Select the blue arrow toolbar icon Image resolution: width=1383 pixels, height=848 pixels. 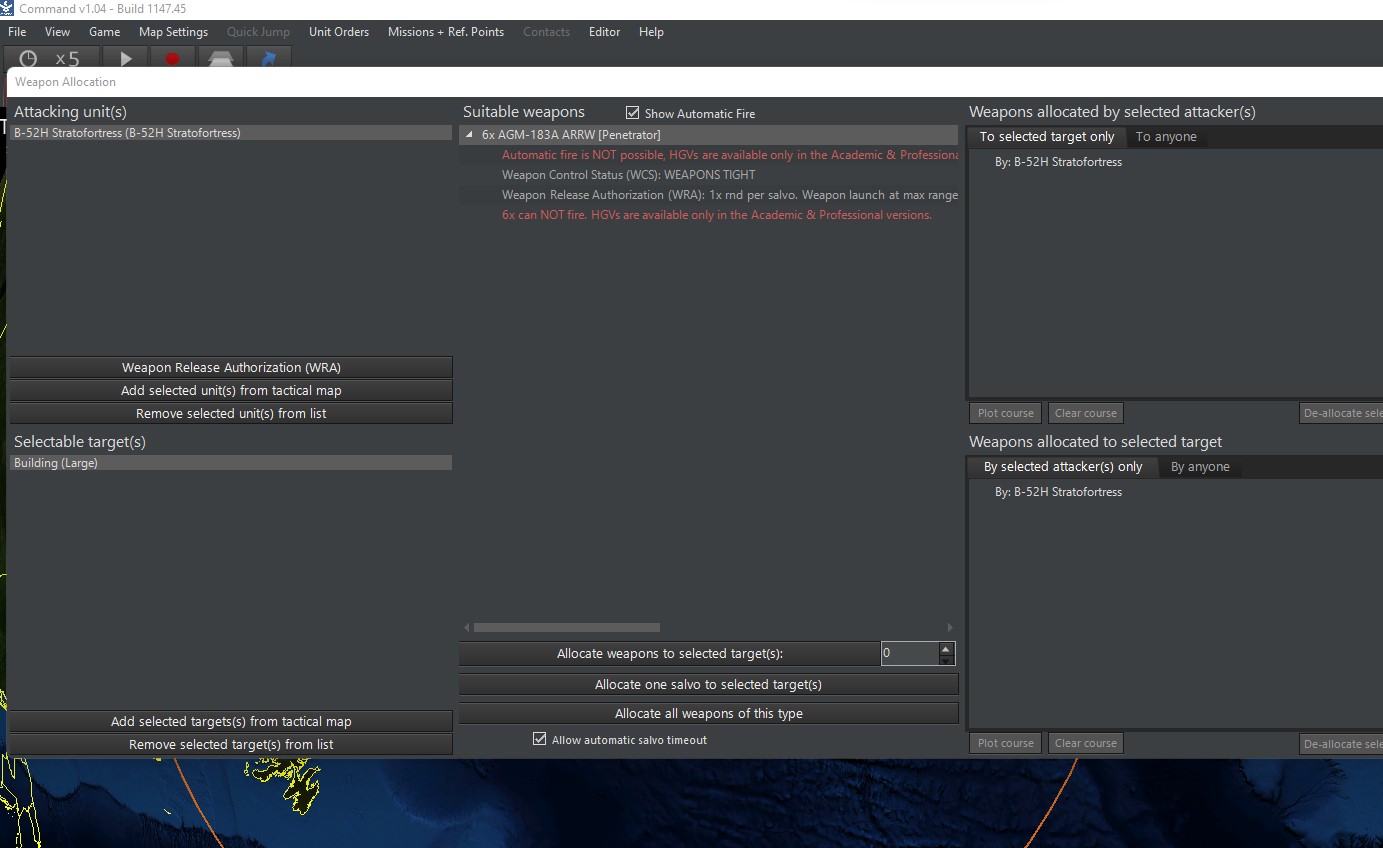pos(267,59)
